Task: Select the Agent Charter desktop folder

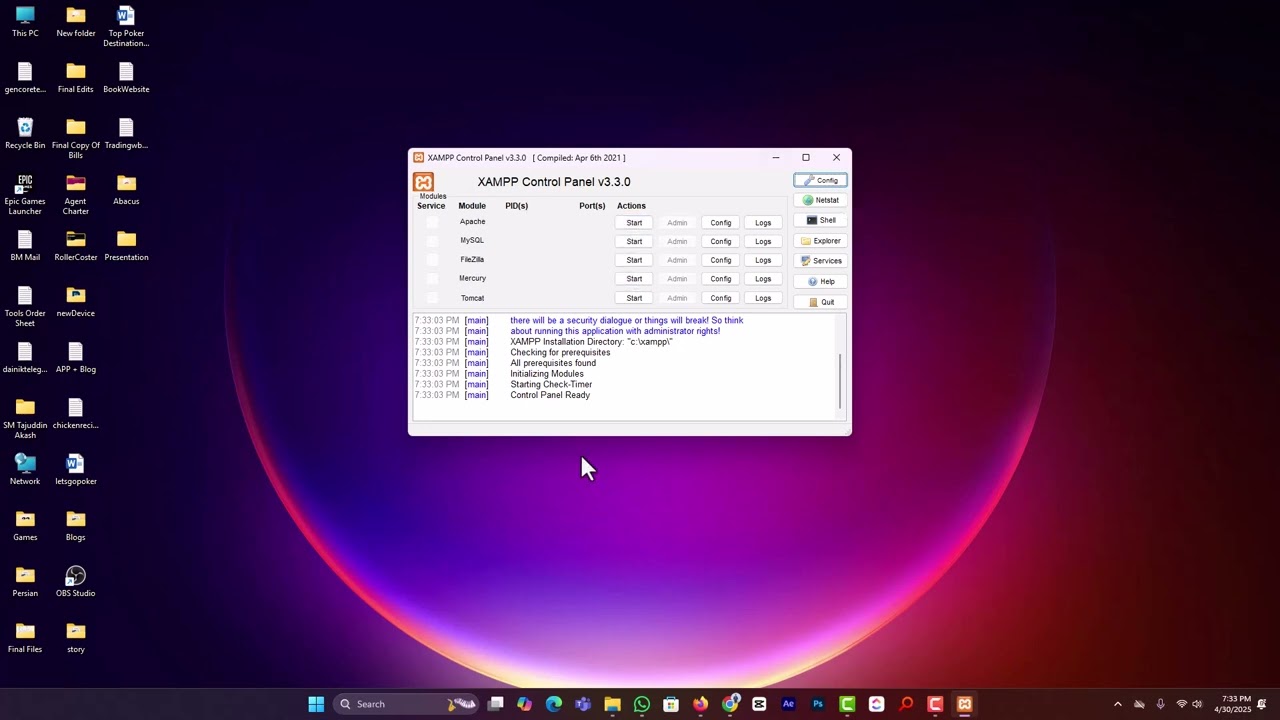Action: point(76,195)
